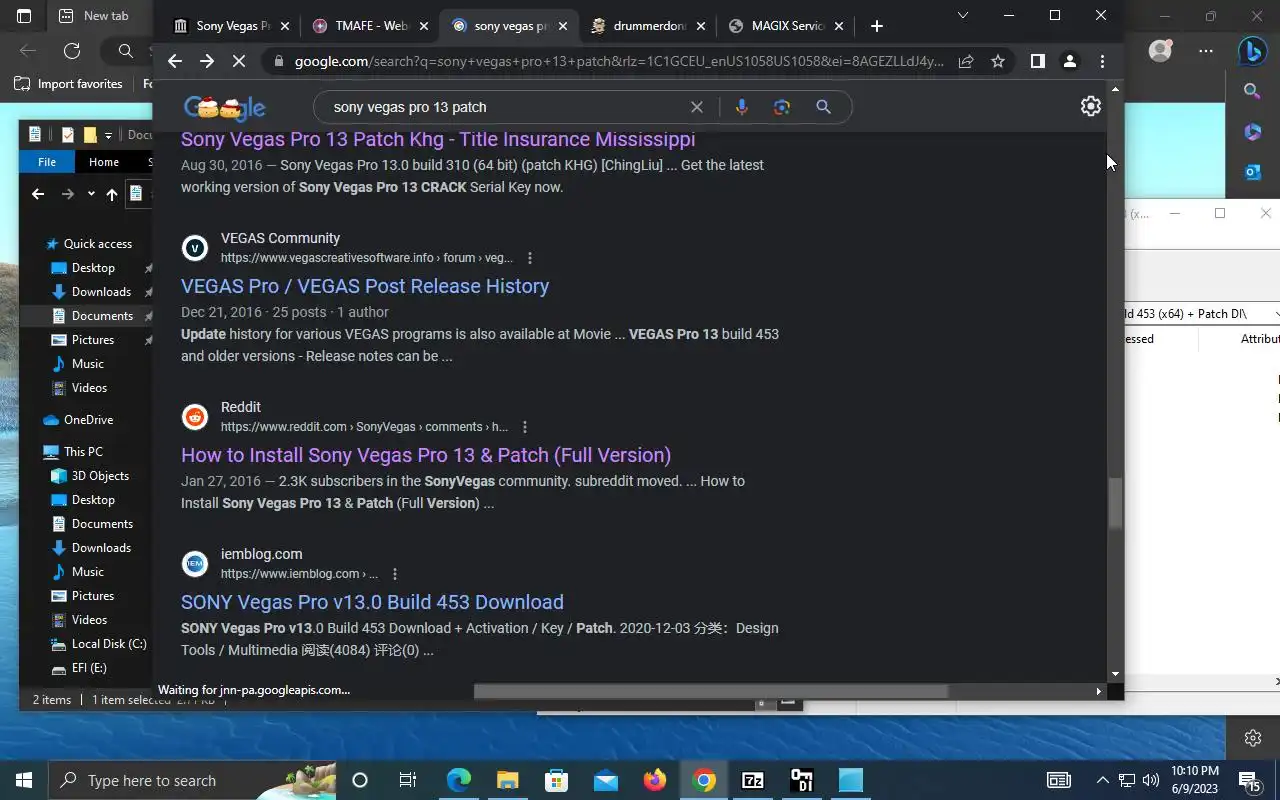1280x800 pixels.
Task: Open 7-Zip from taskbar
Action: tap(753, 780)
